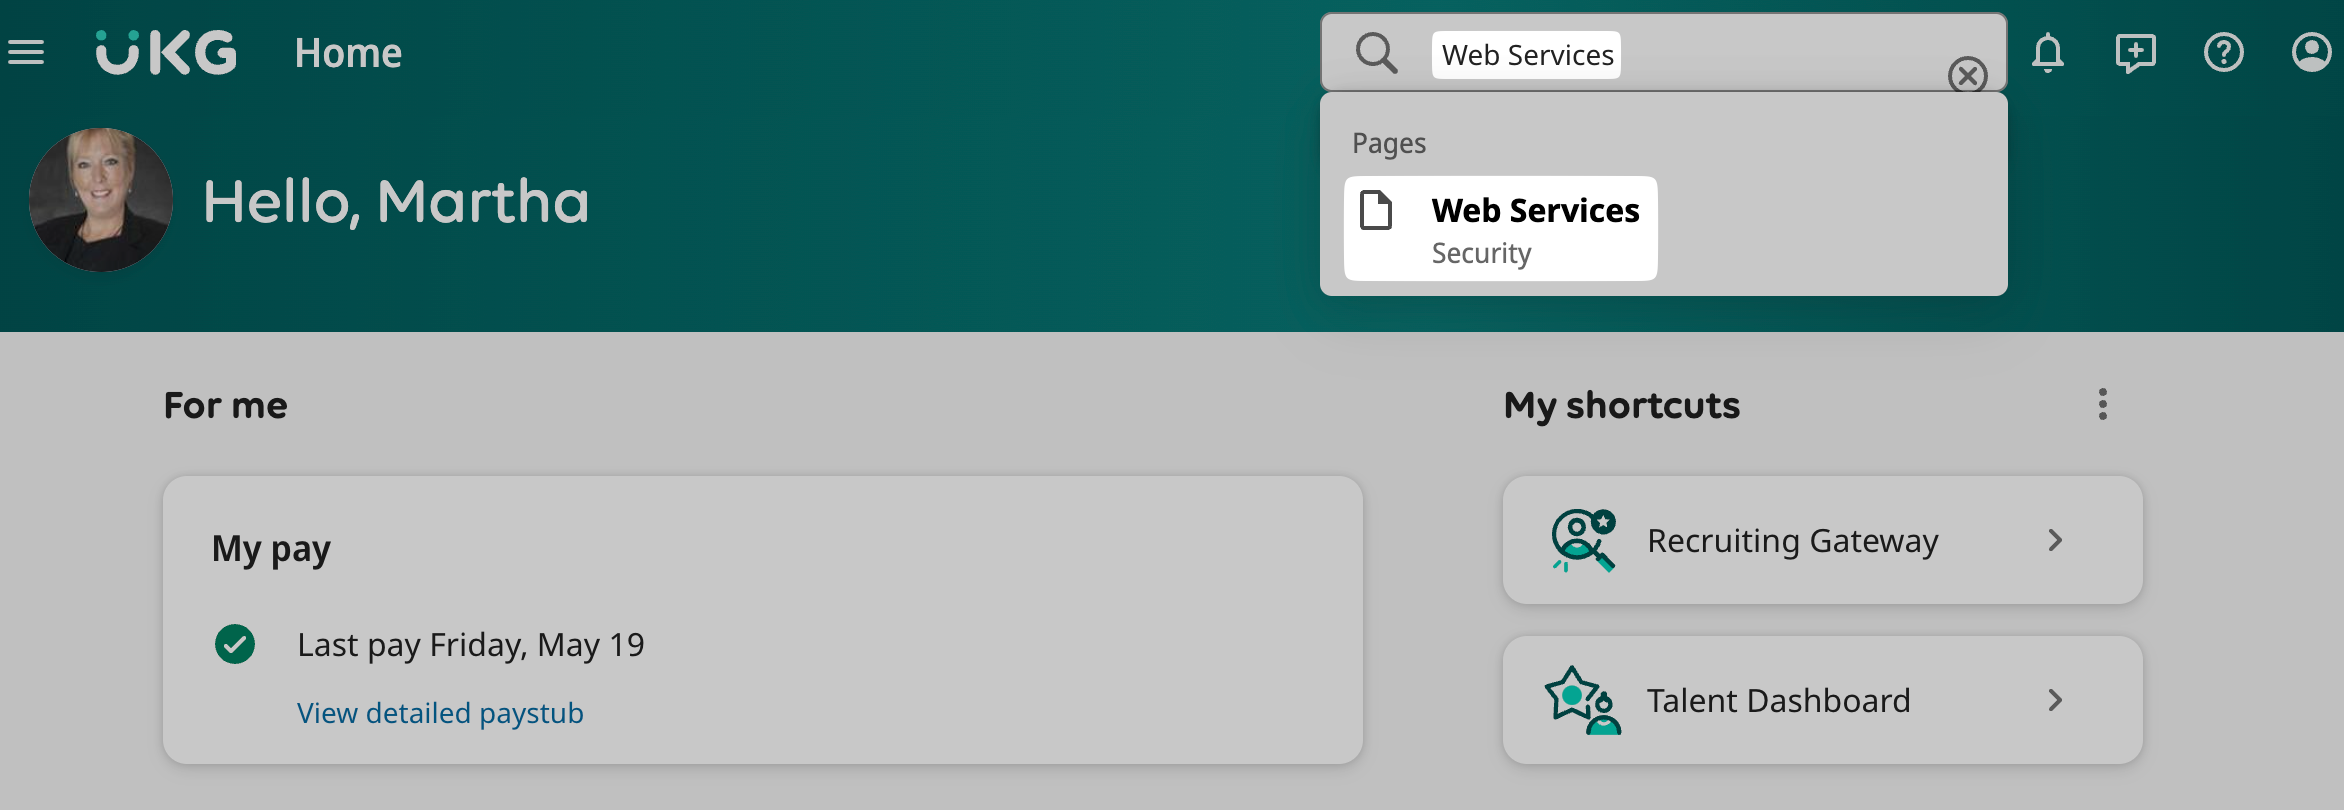Image resolution: width=2344 pixels, height=810 pixels.
Task: Click the green last pay checkmark
Action: point(235,644)
